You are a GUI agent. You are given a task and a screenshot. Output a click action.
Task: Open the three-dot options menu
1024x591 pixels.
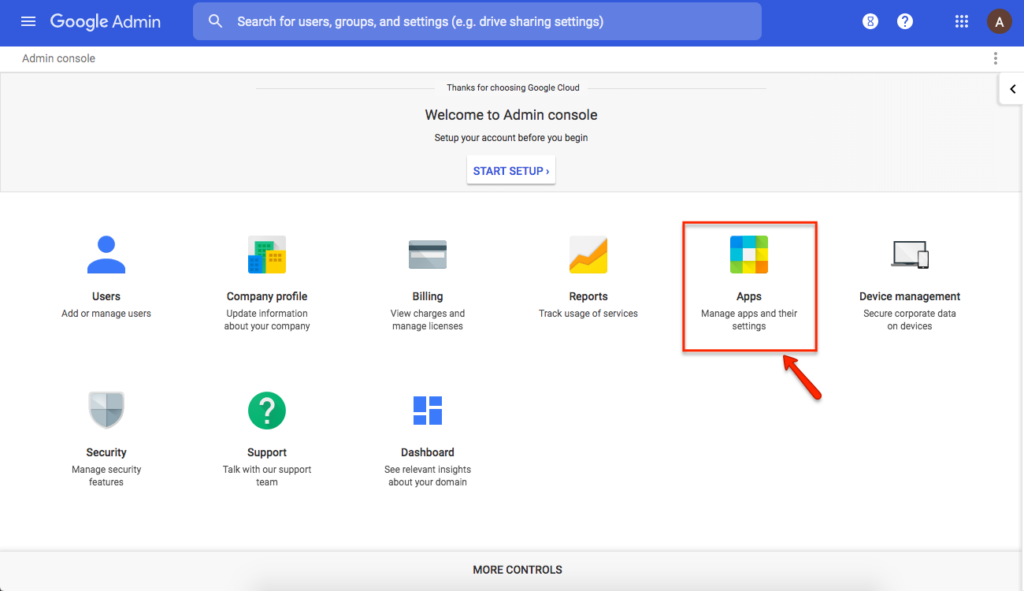(x=995, y=59)
